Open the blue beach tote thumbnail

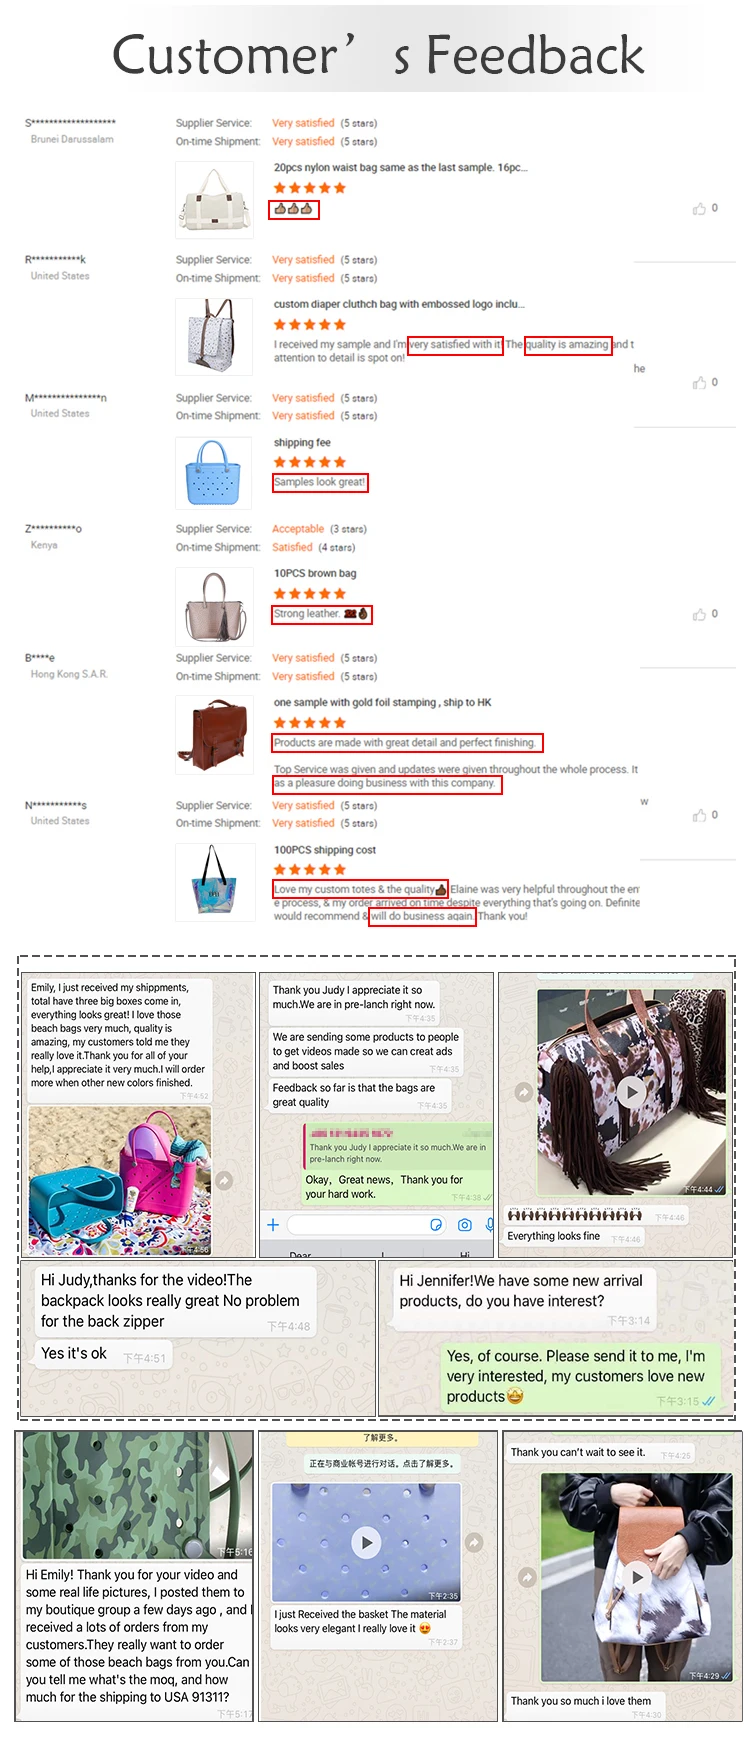[x=214, y=473]
